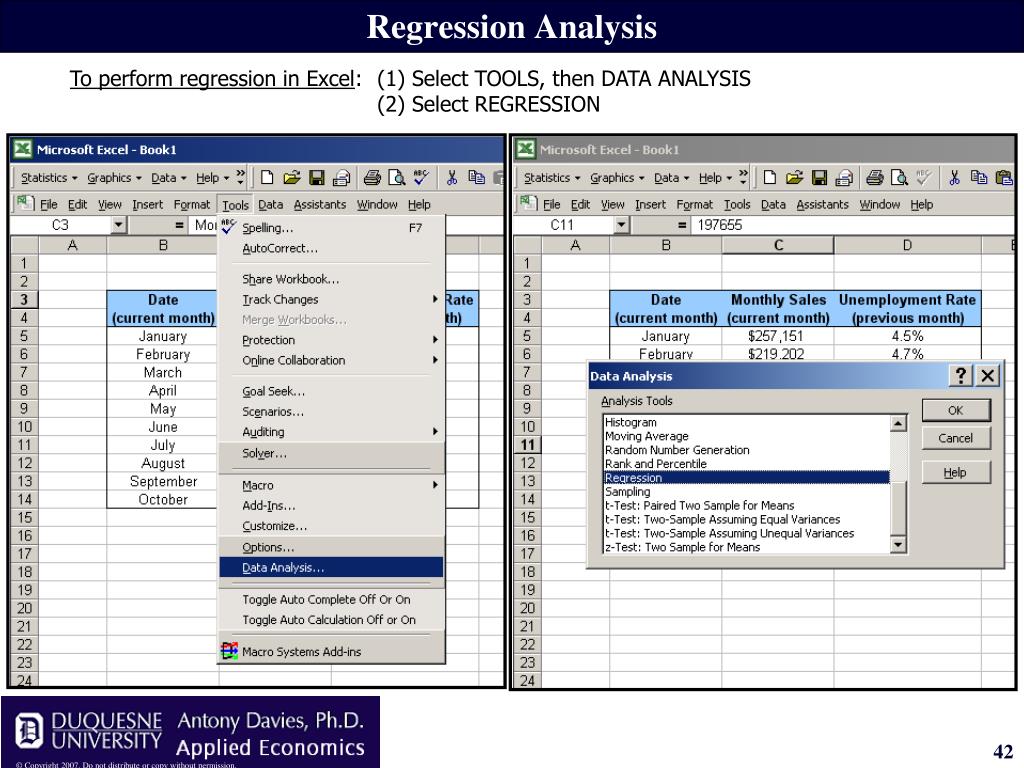Click Save floppy icon in left Excel toolbar
This screenshot has width=1024, height=768.
[x=317, y=178]
